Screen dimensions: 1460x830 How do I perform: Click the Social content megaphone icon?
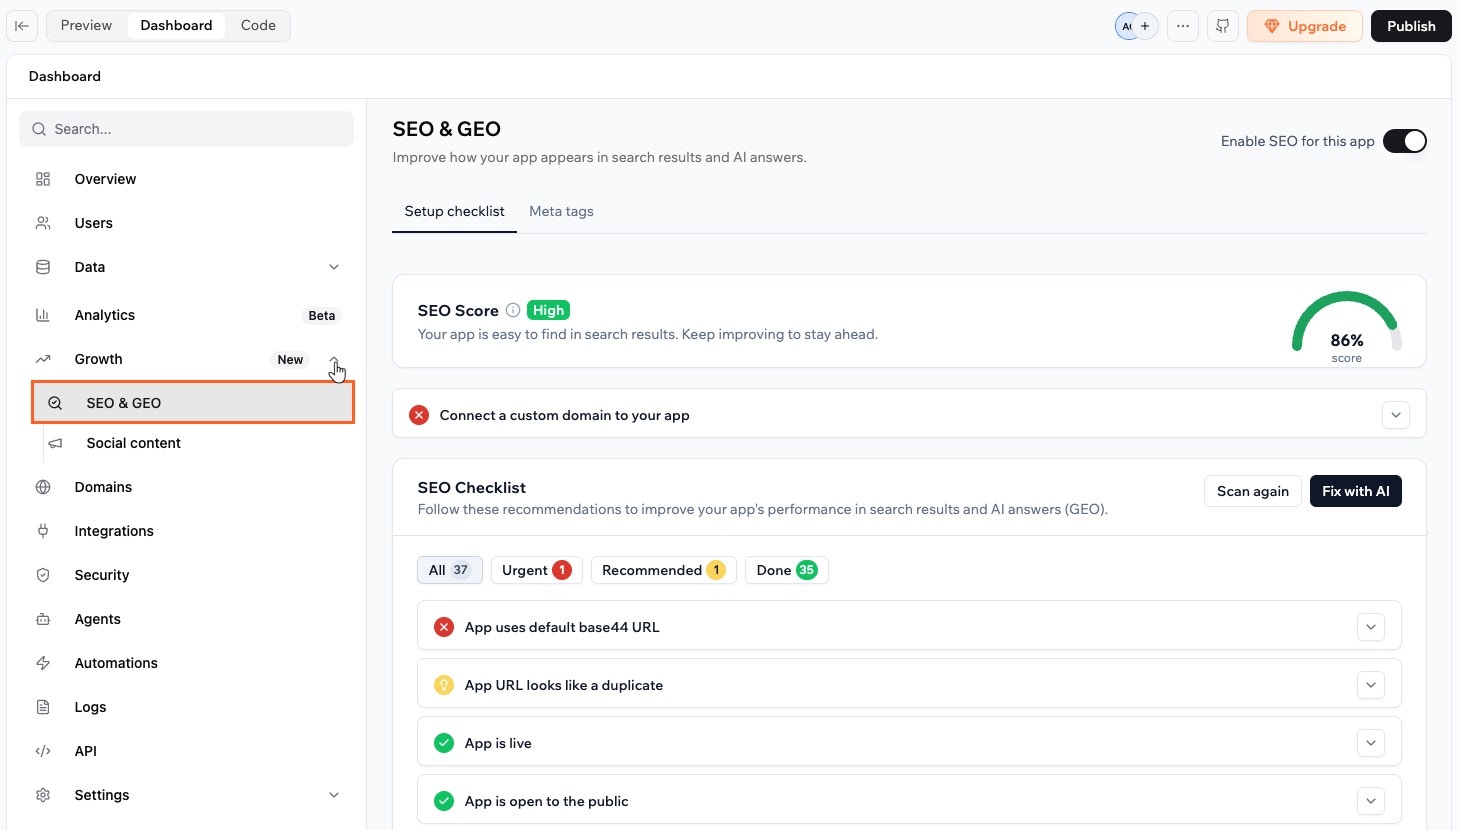[x=57, y=443]
